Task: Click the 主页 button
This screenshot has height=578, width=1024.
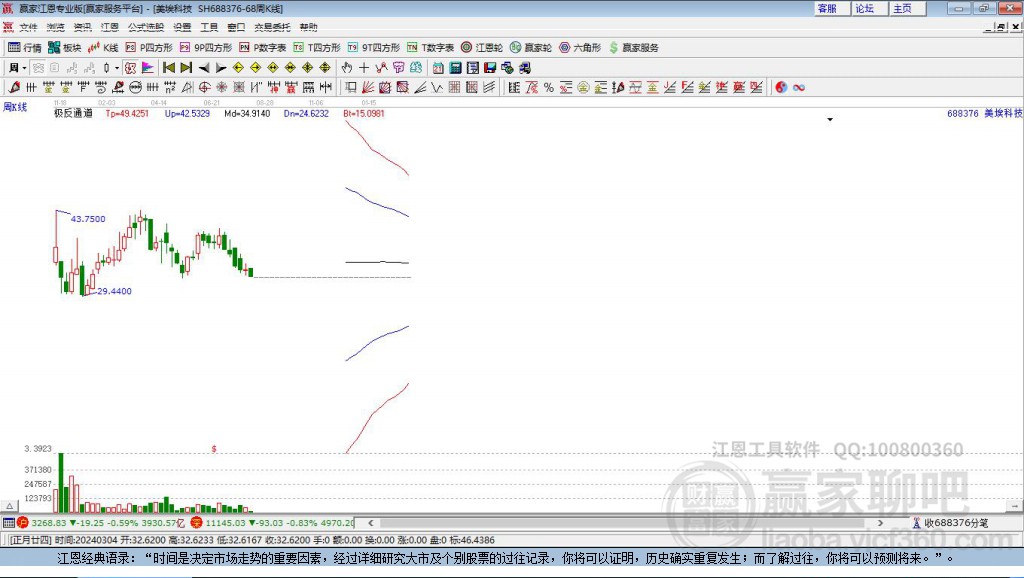Action: (x=908, y=8)
